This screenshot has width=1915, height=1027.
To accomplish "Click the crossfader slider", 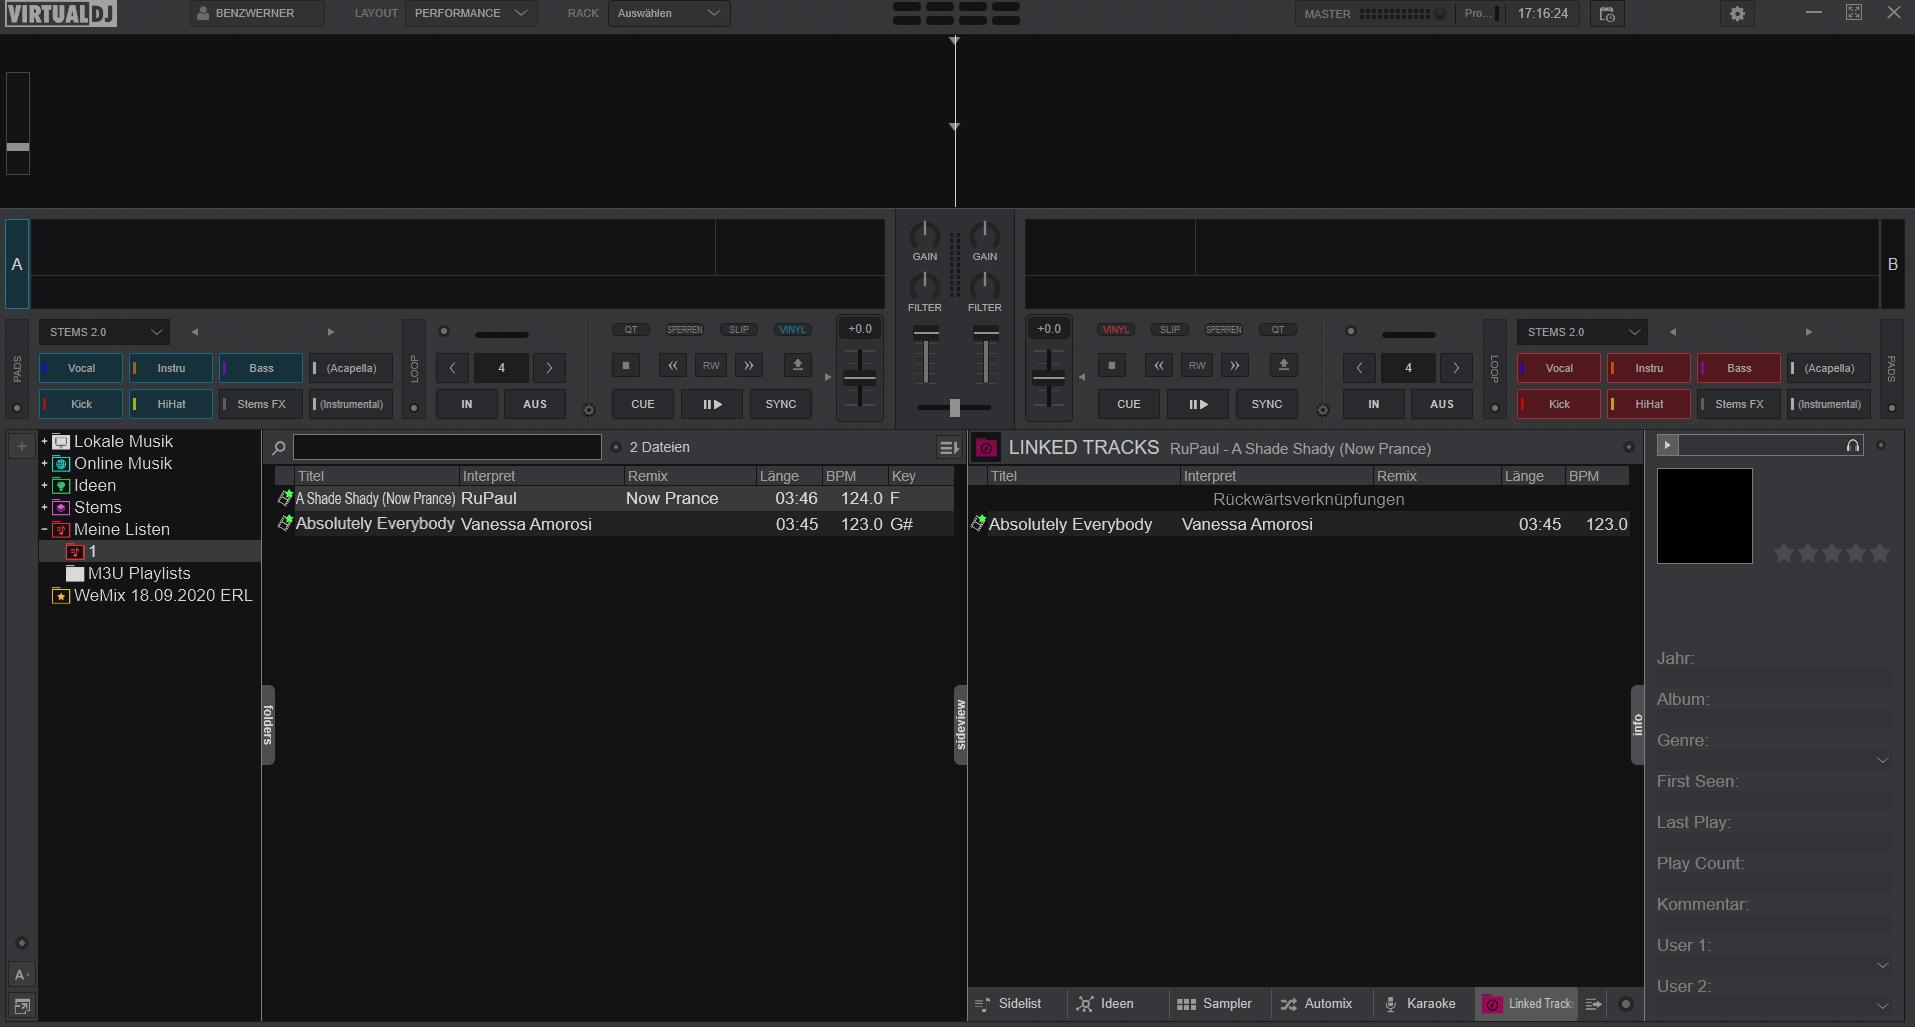I will point(955,408).
